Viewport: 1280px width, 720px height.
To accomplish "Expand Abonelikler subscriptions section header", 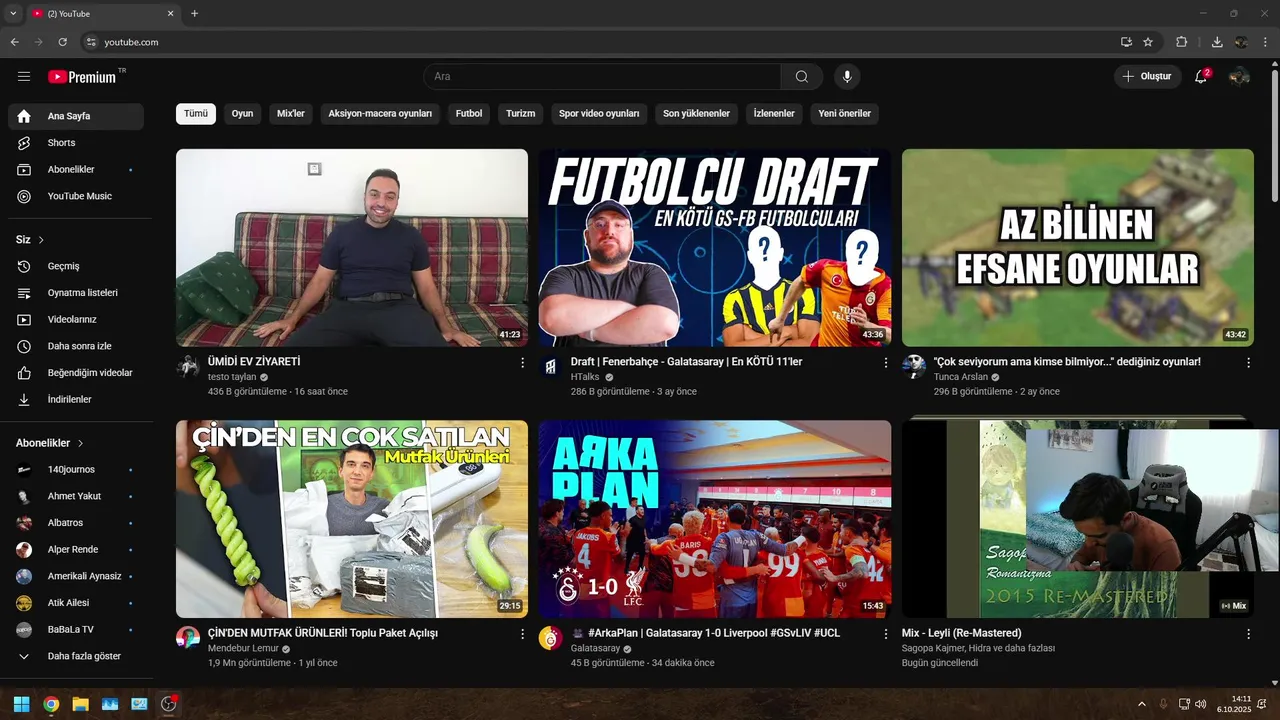I will point(50,443).
